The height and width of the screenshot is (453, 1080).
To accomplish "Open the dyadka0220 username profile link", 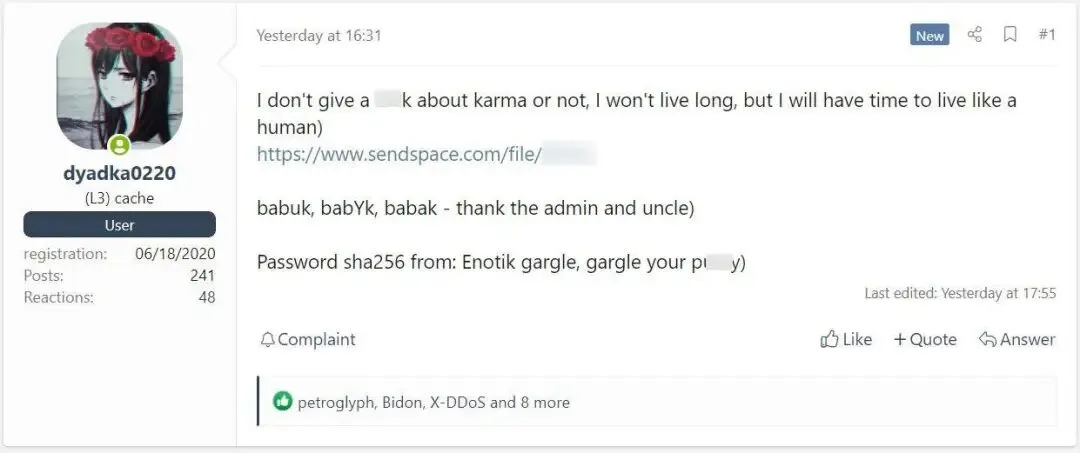I will 119,173.
